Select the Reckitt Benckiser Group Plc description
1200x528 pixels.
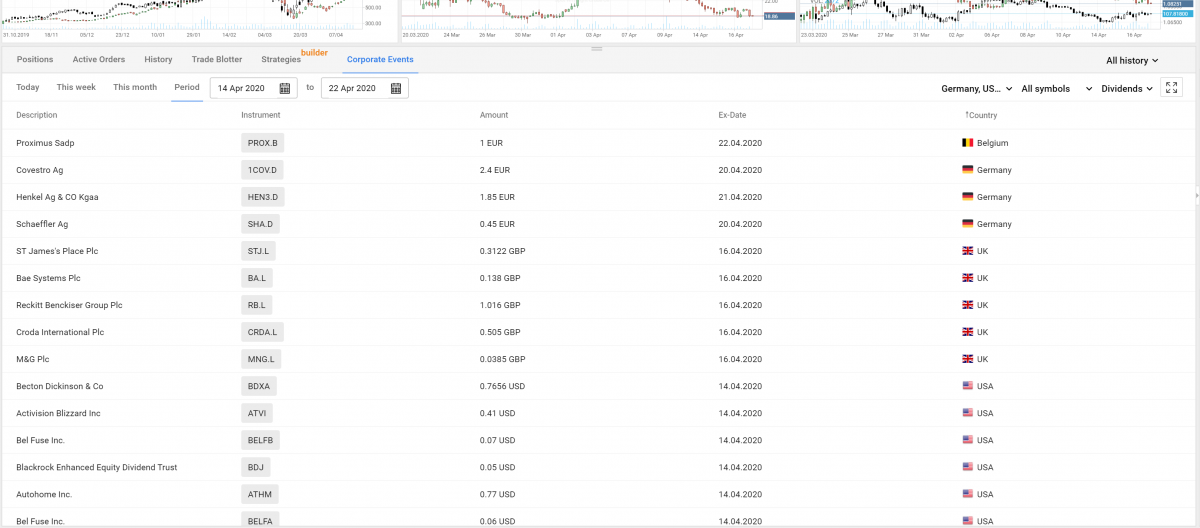(x=69, y=305)
